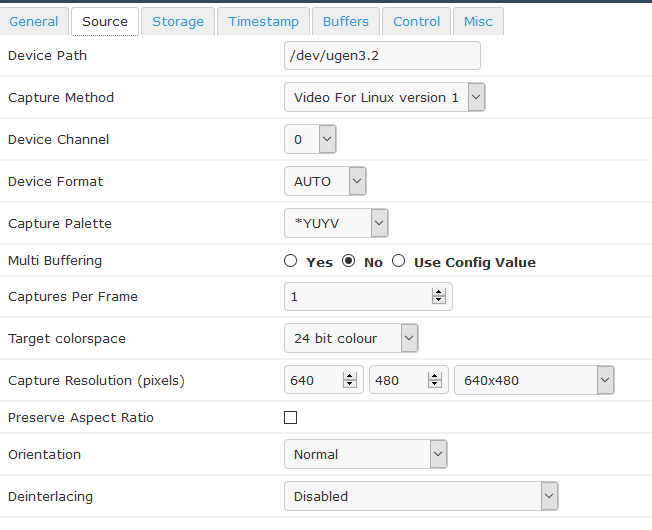The width and height of the screenshot is (652, 530).
Task: Increase capture width with up arrow
Action: click(x=350, y=376)
